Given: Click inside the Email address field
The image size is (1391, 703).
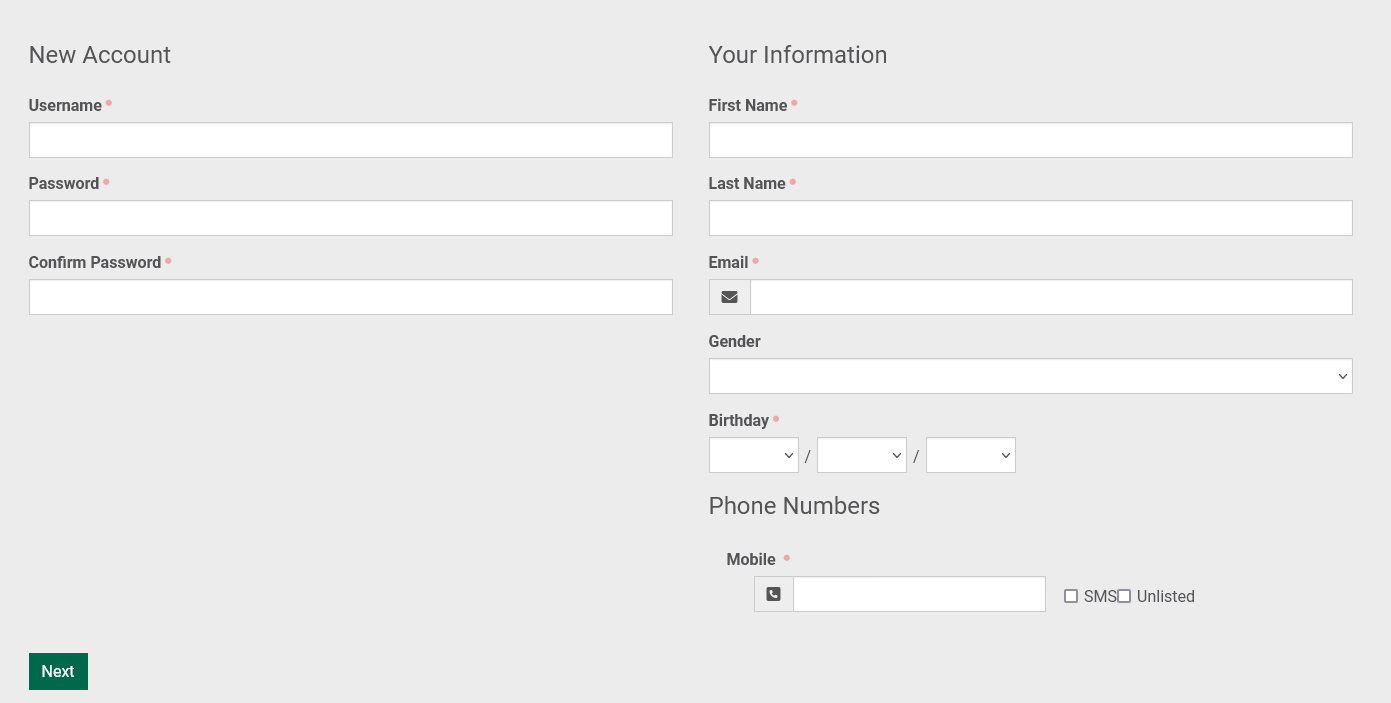Looking at the screenshot, I should 1050,297.
